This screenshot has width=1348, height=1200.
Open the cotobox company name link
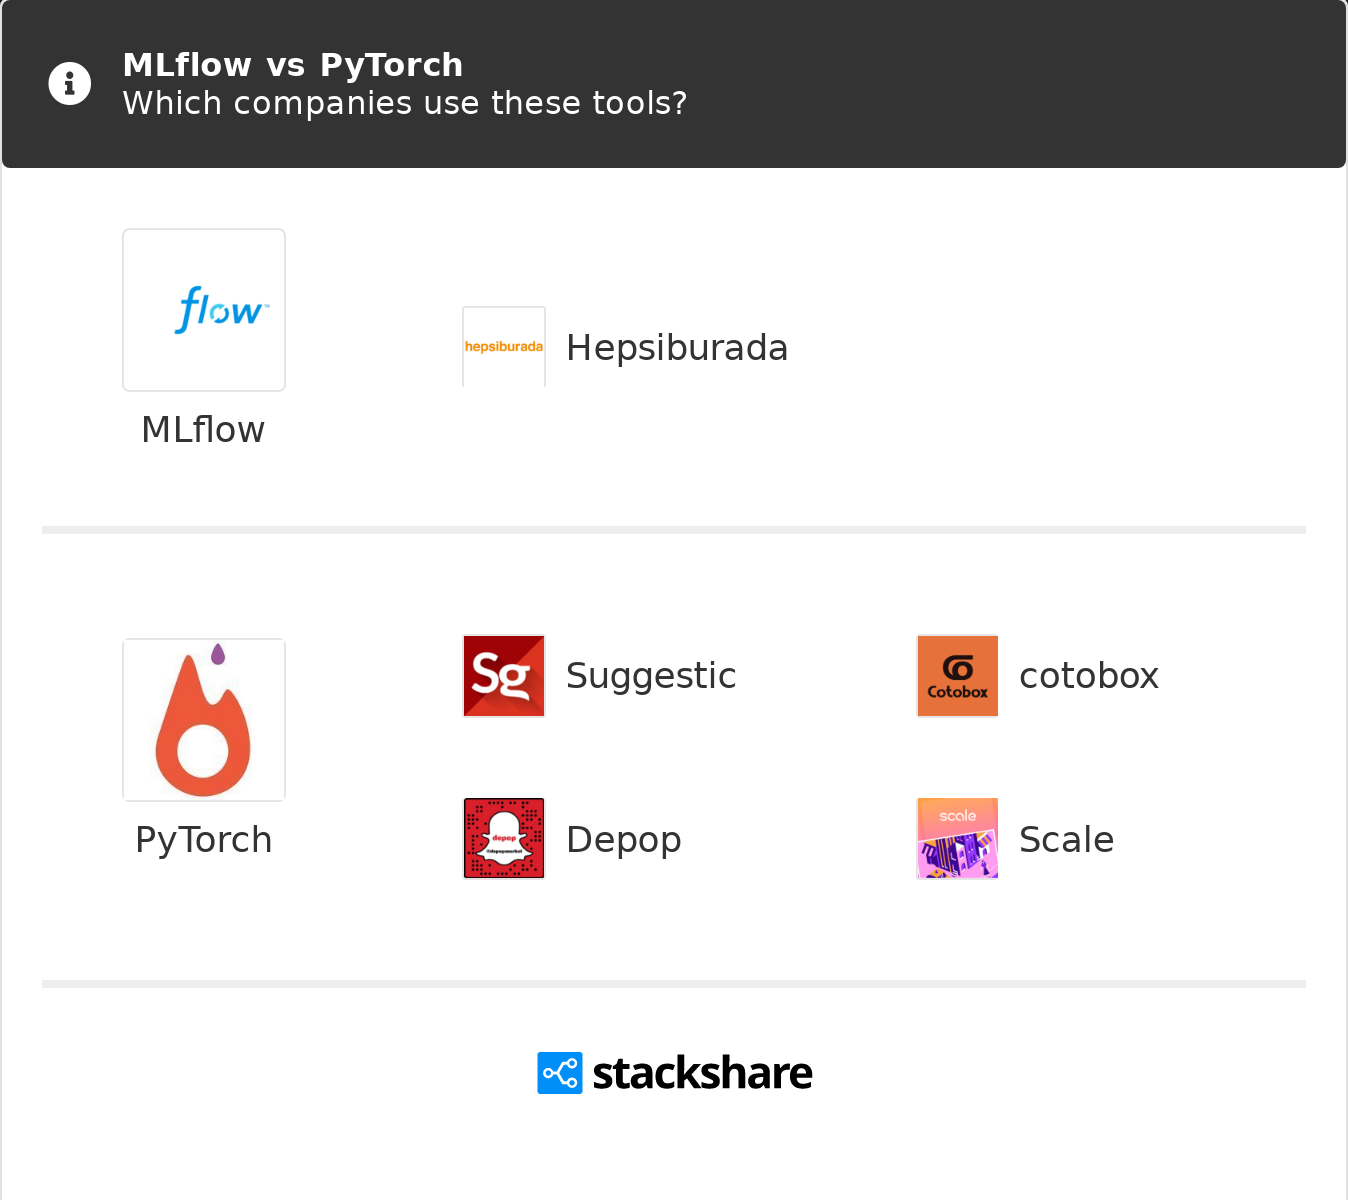coord(1089,676)
